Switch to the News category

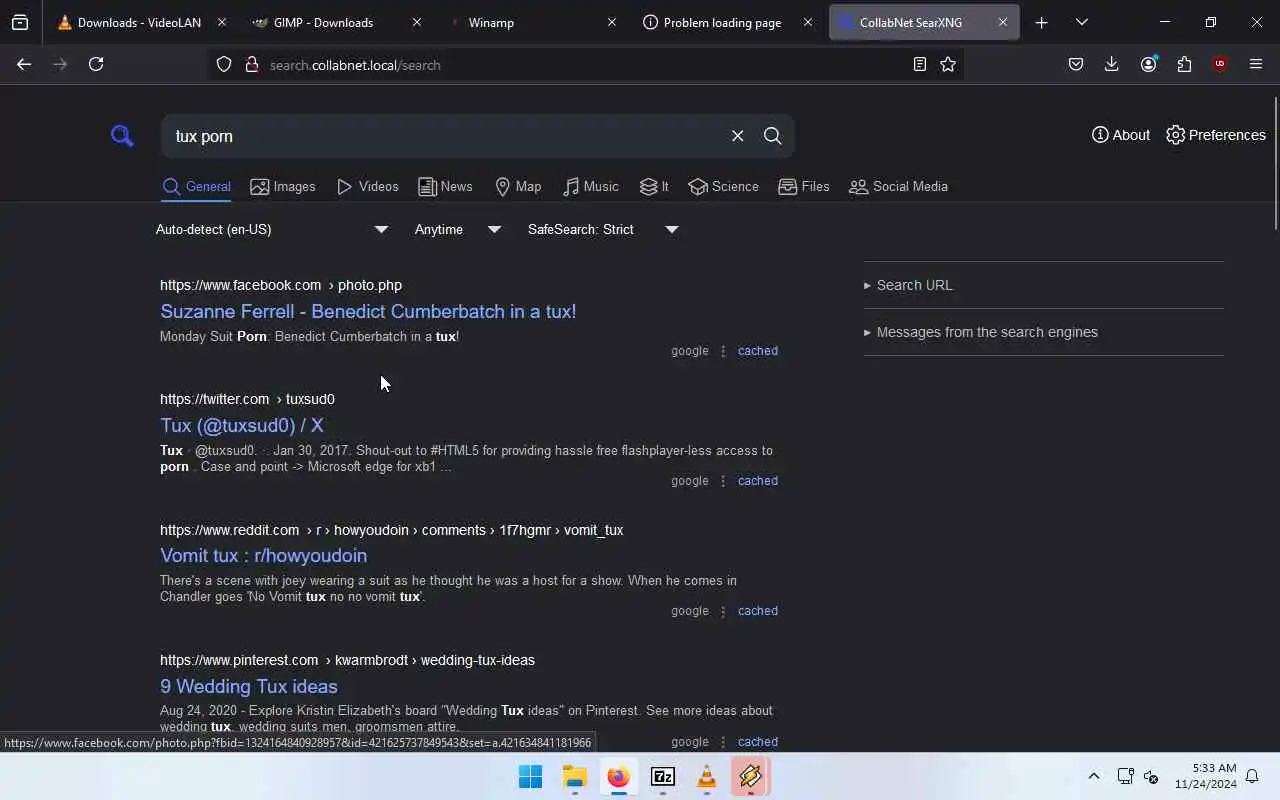pos(445,186)
